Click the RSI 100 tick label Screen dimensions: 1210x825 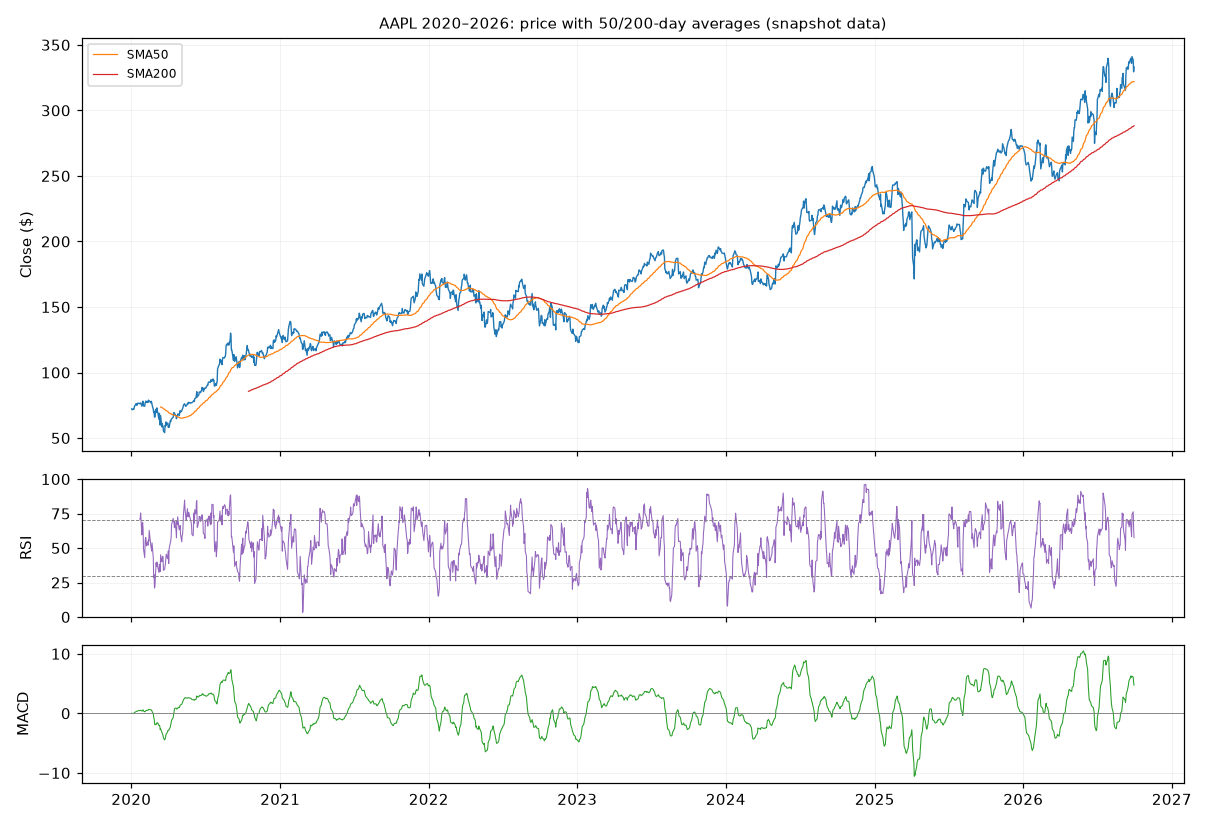click(56, 480)
